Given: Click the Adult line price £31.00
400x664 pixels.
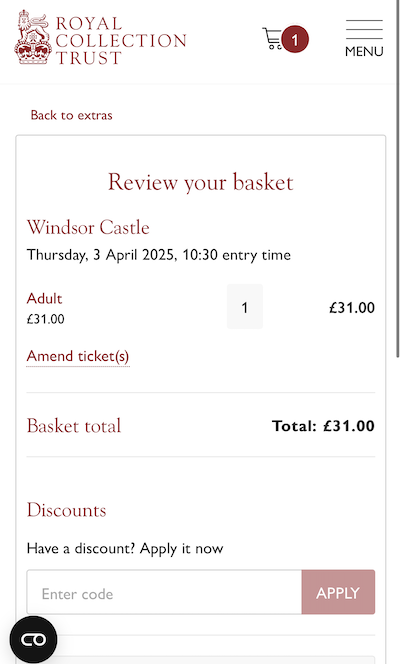Looking at the screenshot, I should (x=352, y=307).
